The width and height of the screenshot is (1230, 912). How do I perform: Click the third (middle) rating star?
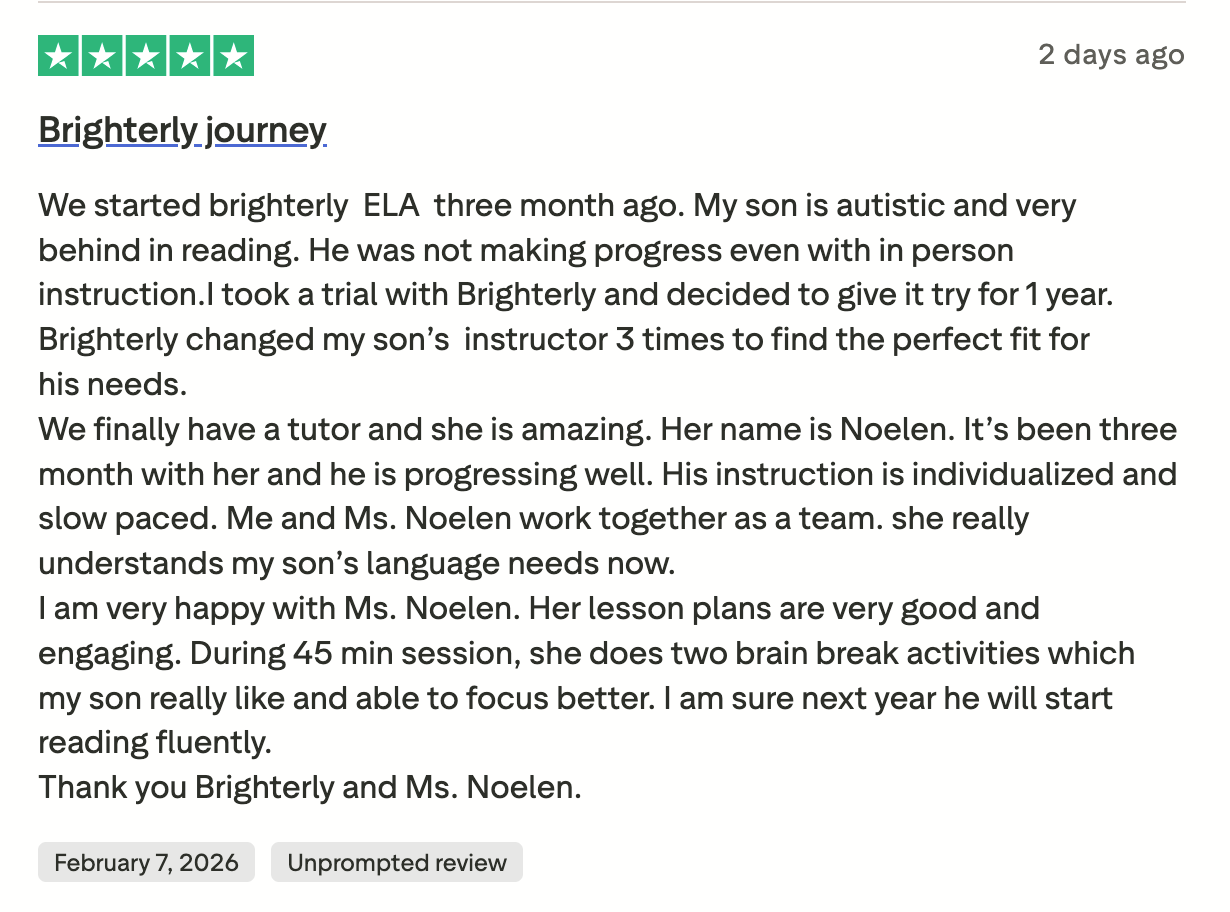(x=146, y=56)
